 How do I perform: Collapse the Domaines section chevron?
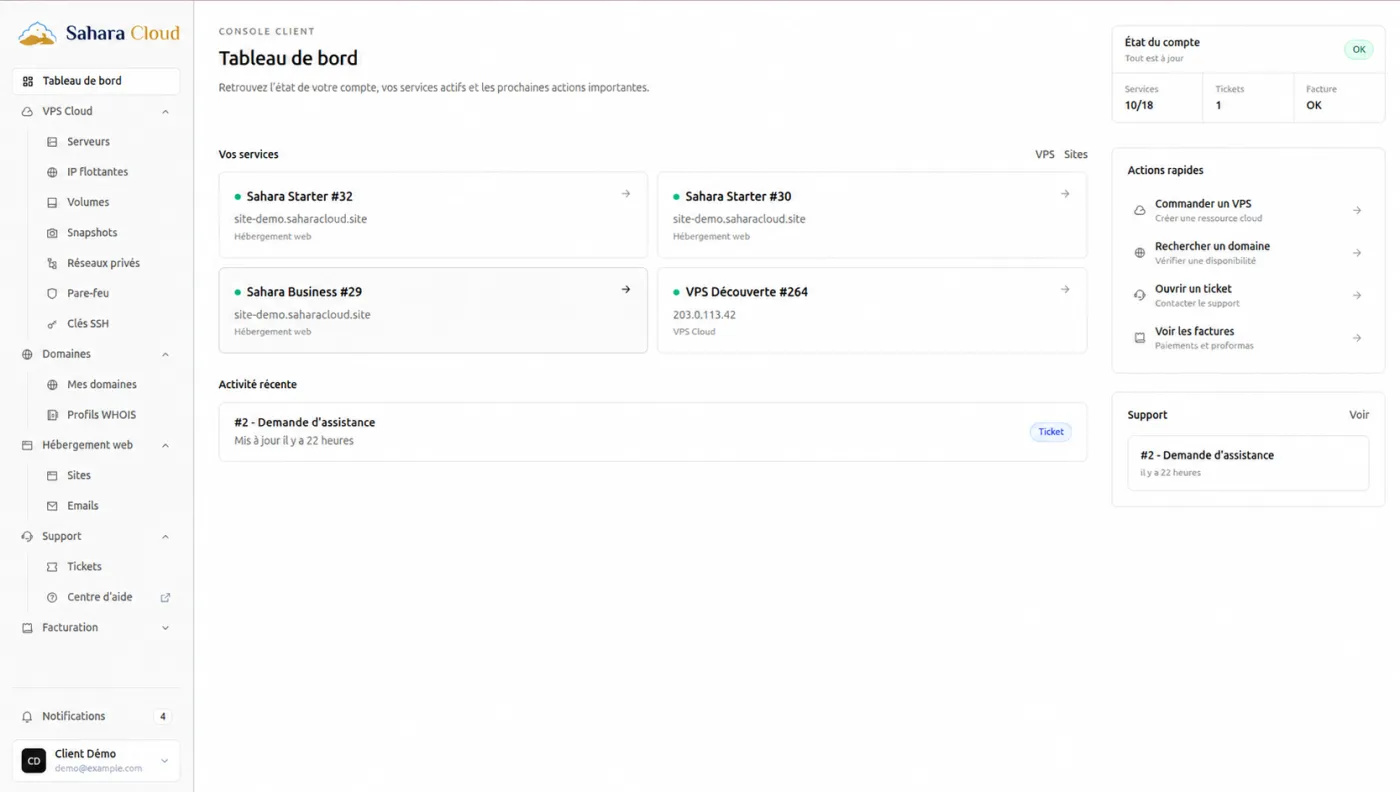(165, 354)
